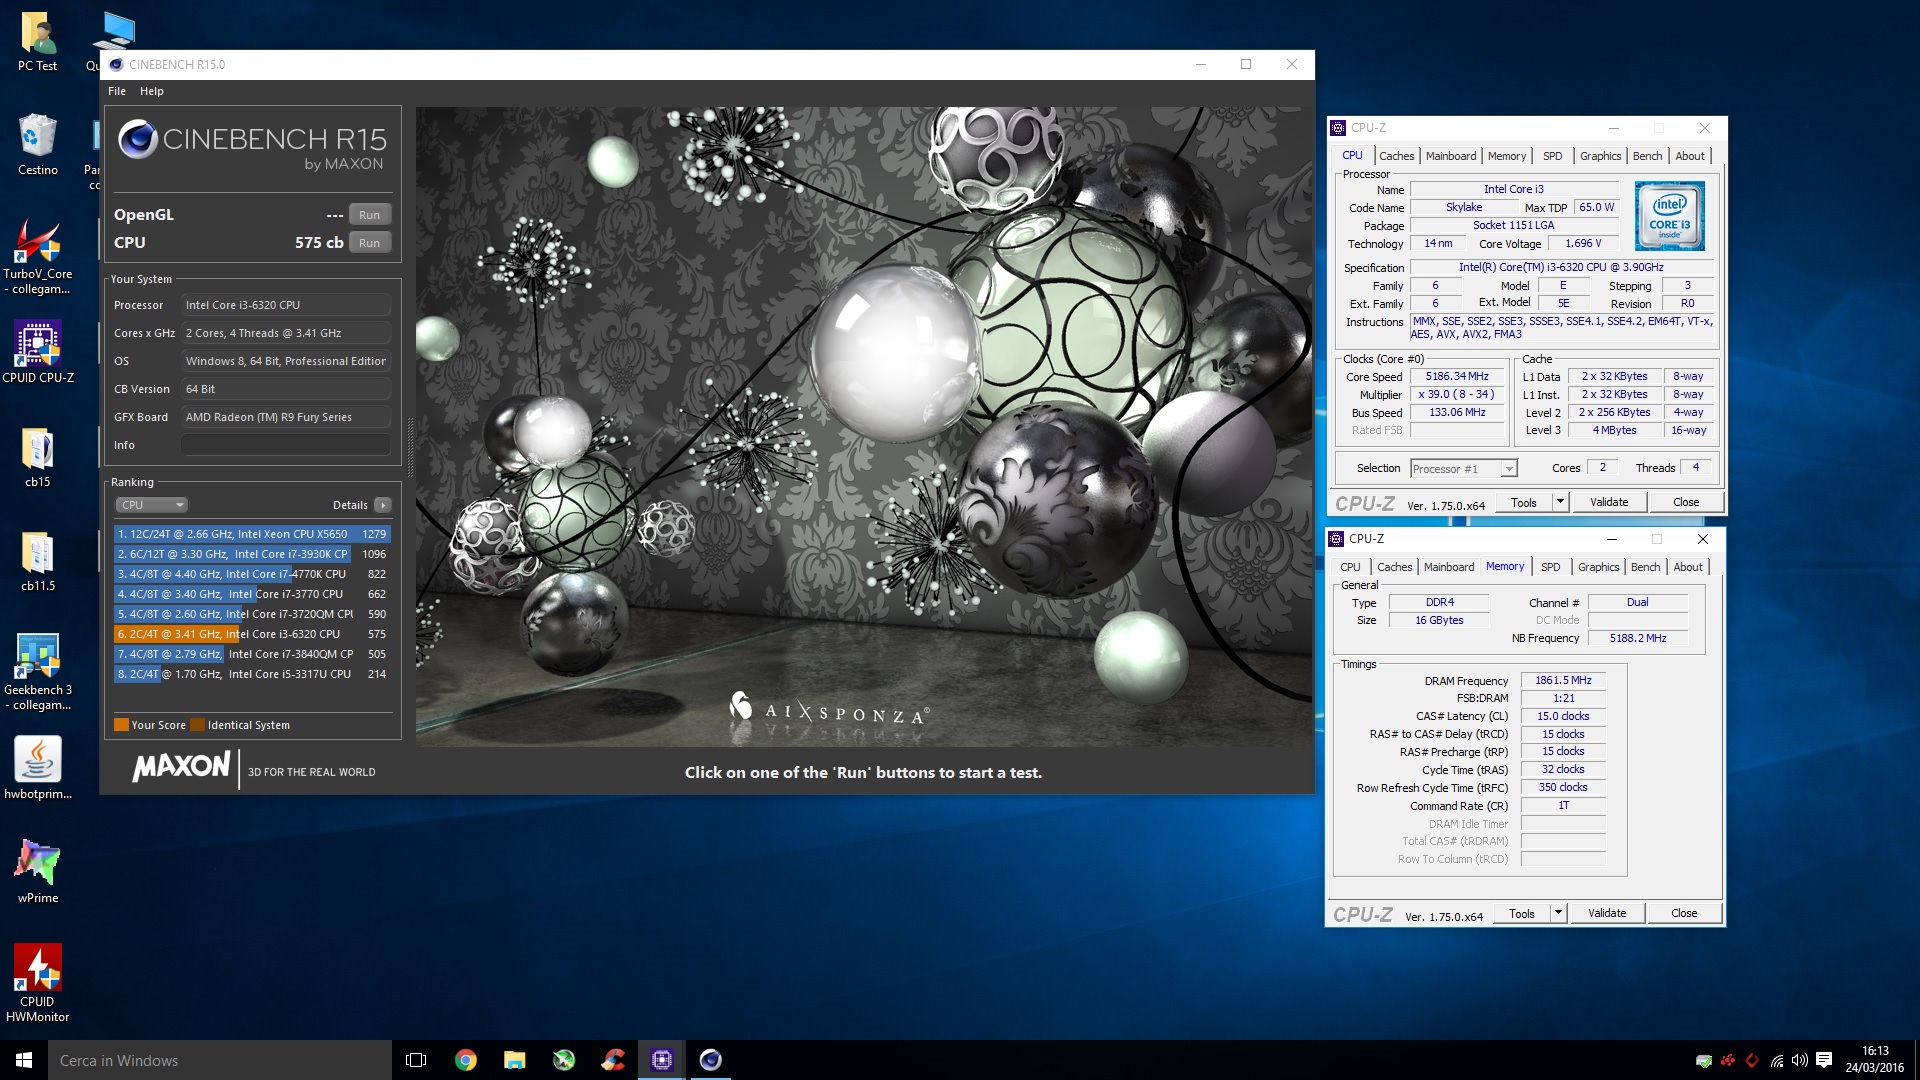
Task: Open Bench tab in upper CPU-Z
Action: point(1647,156)
